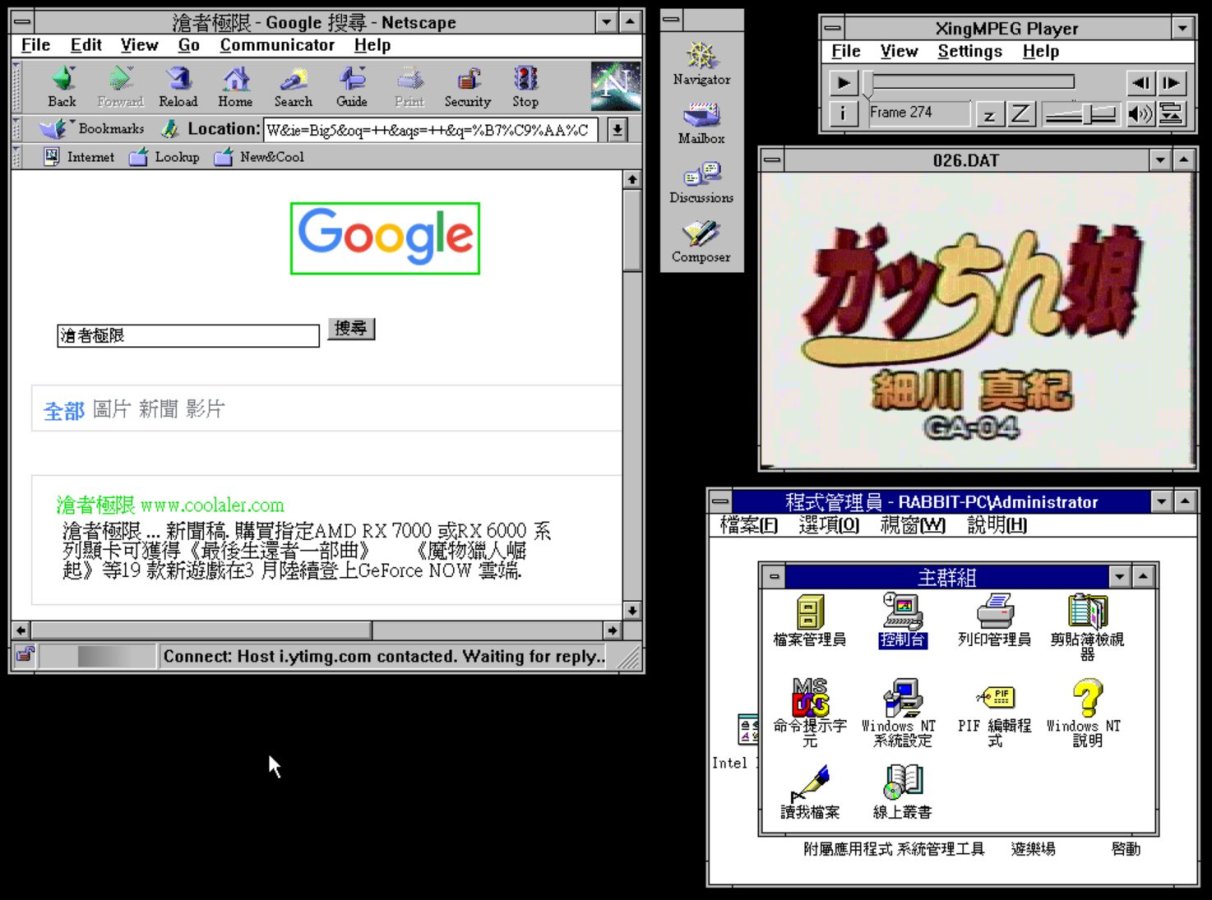Launch Navigator from the component bar

[701, 63]
